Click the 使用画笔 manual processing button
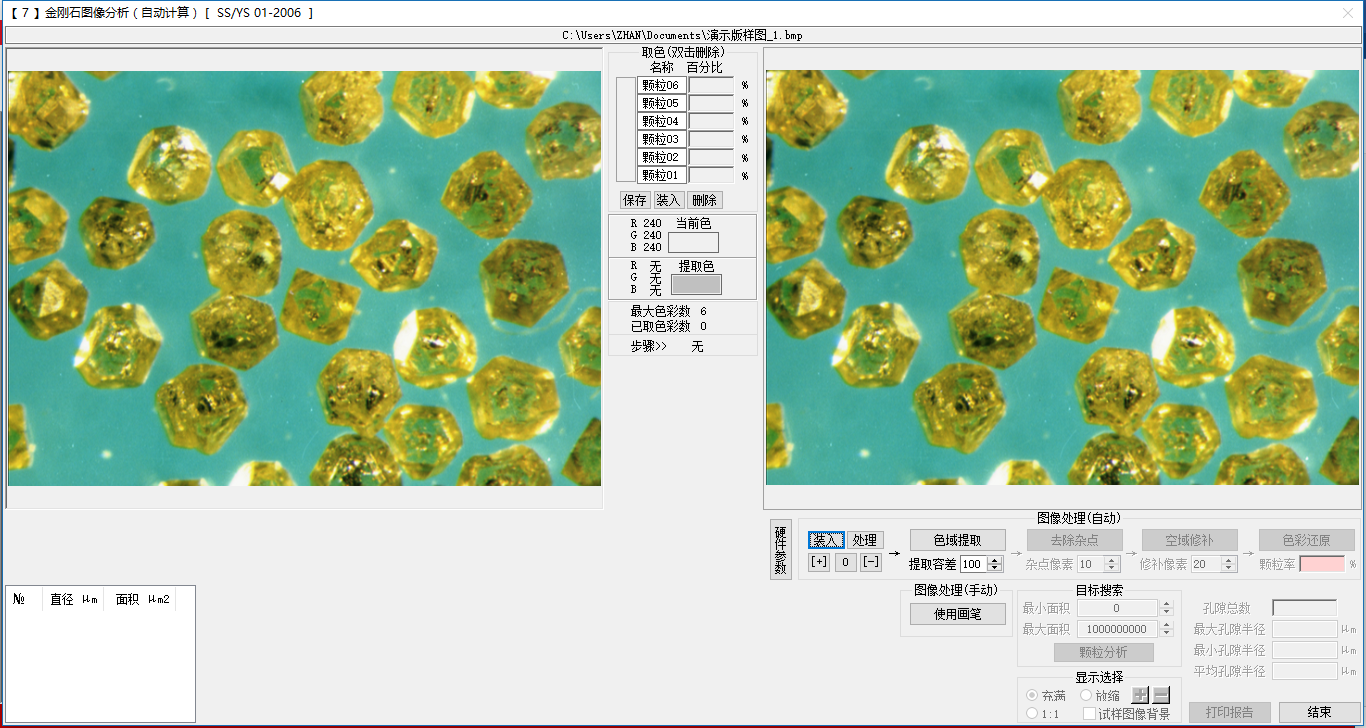 [958, 614]
